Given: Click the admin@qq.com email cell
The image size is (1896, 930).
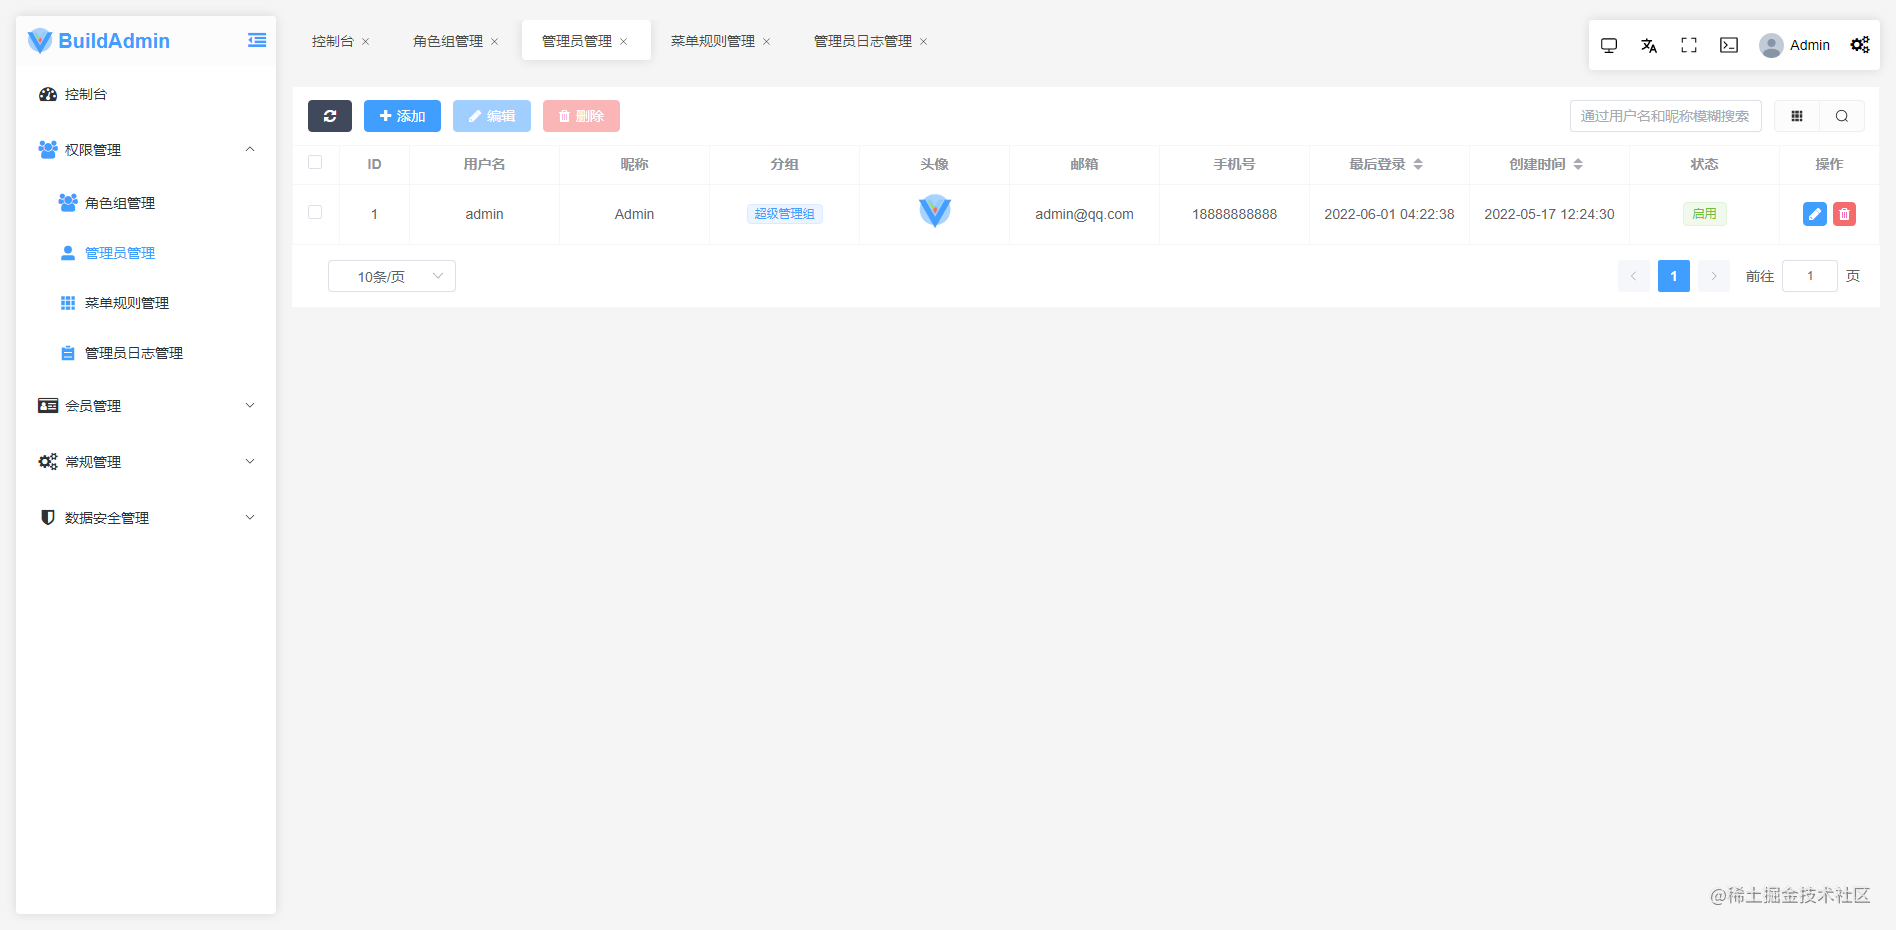Looking at the screenshot, I should click(x=1084, y=214).
